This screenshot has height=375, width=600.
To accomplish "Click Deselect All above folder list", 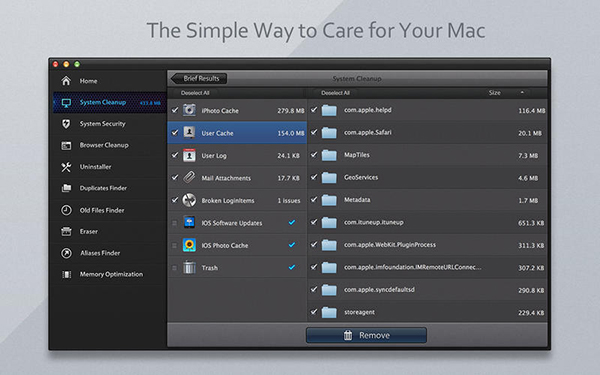I will coord(335,93).
